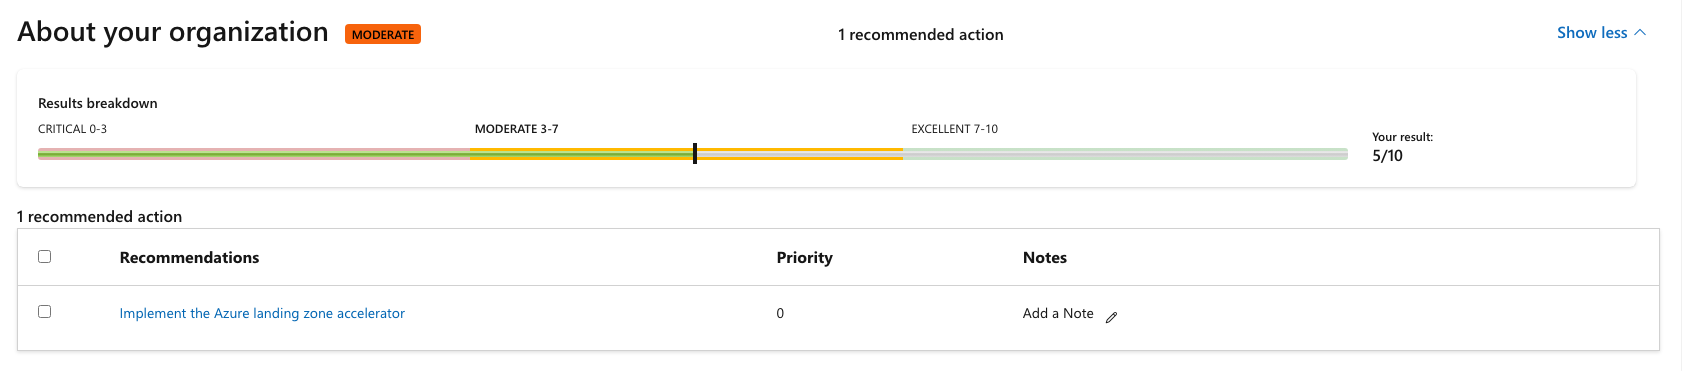Click the orange MODERATE status badge
Image resolution: width=1682 pixels, height=371 pixels.
(383, 34)
